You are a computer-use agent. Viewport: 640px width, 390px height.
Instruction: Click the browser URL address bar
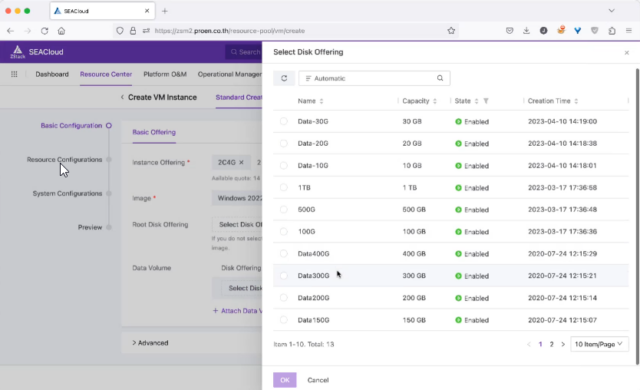pyautogui.click(x=286, y=31)
